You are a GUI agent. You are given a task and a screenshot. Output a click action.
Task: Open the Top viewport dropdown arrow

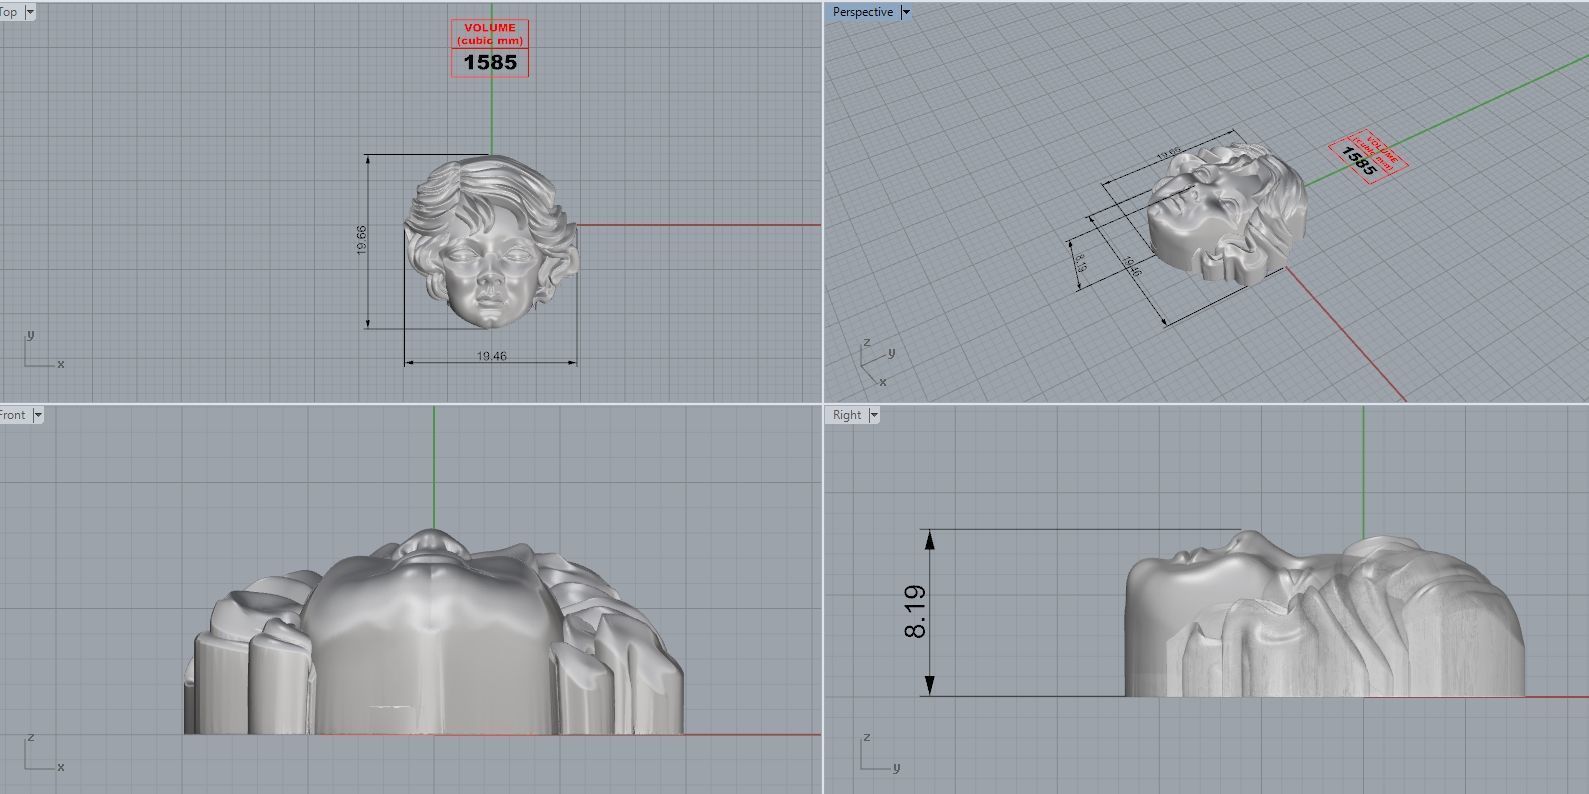point(29,12)
